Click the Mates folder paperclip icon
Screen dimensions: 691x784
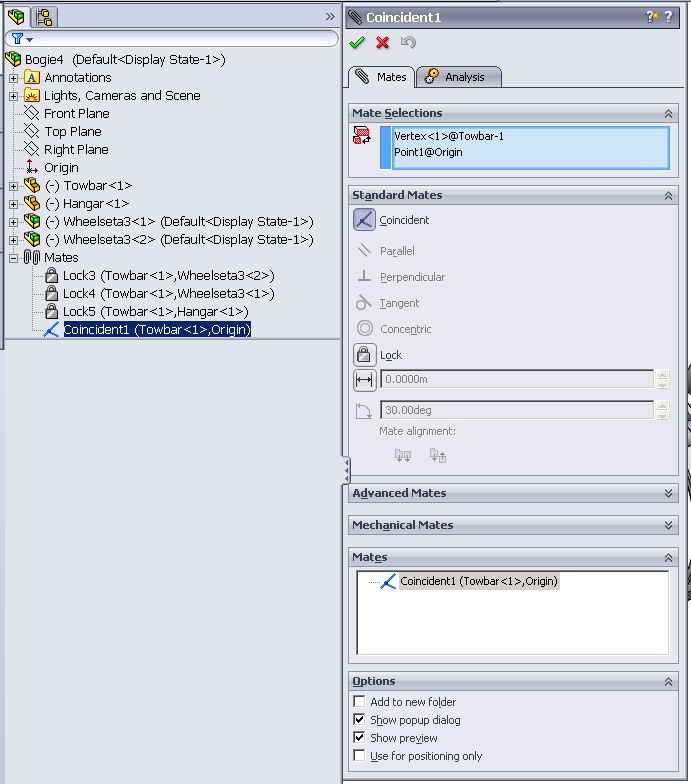(x=32, y=258)
